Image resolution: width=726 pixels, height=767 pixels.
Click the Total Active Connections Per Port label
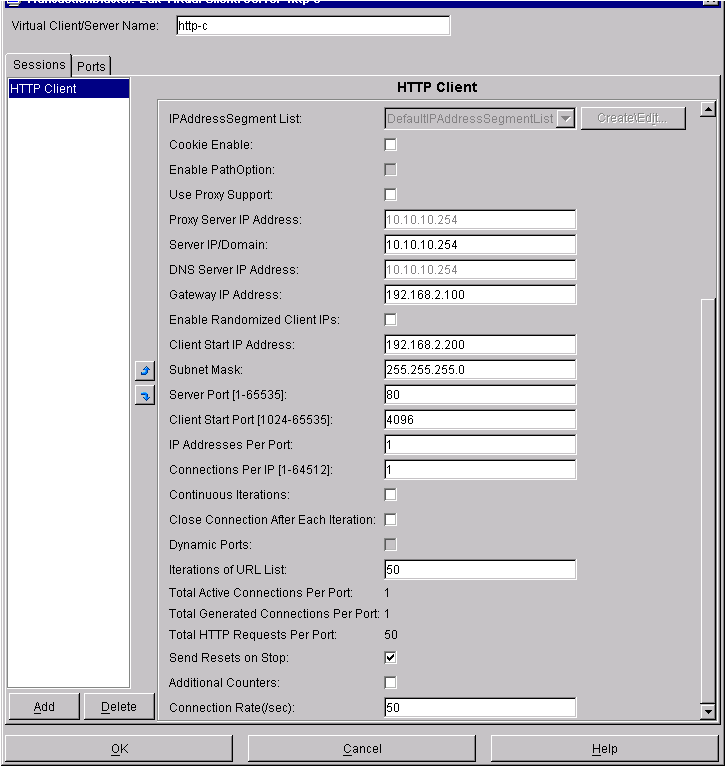(x=260, y=592)
